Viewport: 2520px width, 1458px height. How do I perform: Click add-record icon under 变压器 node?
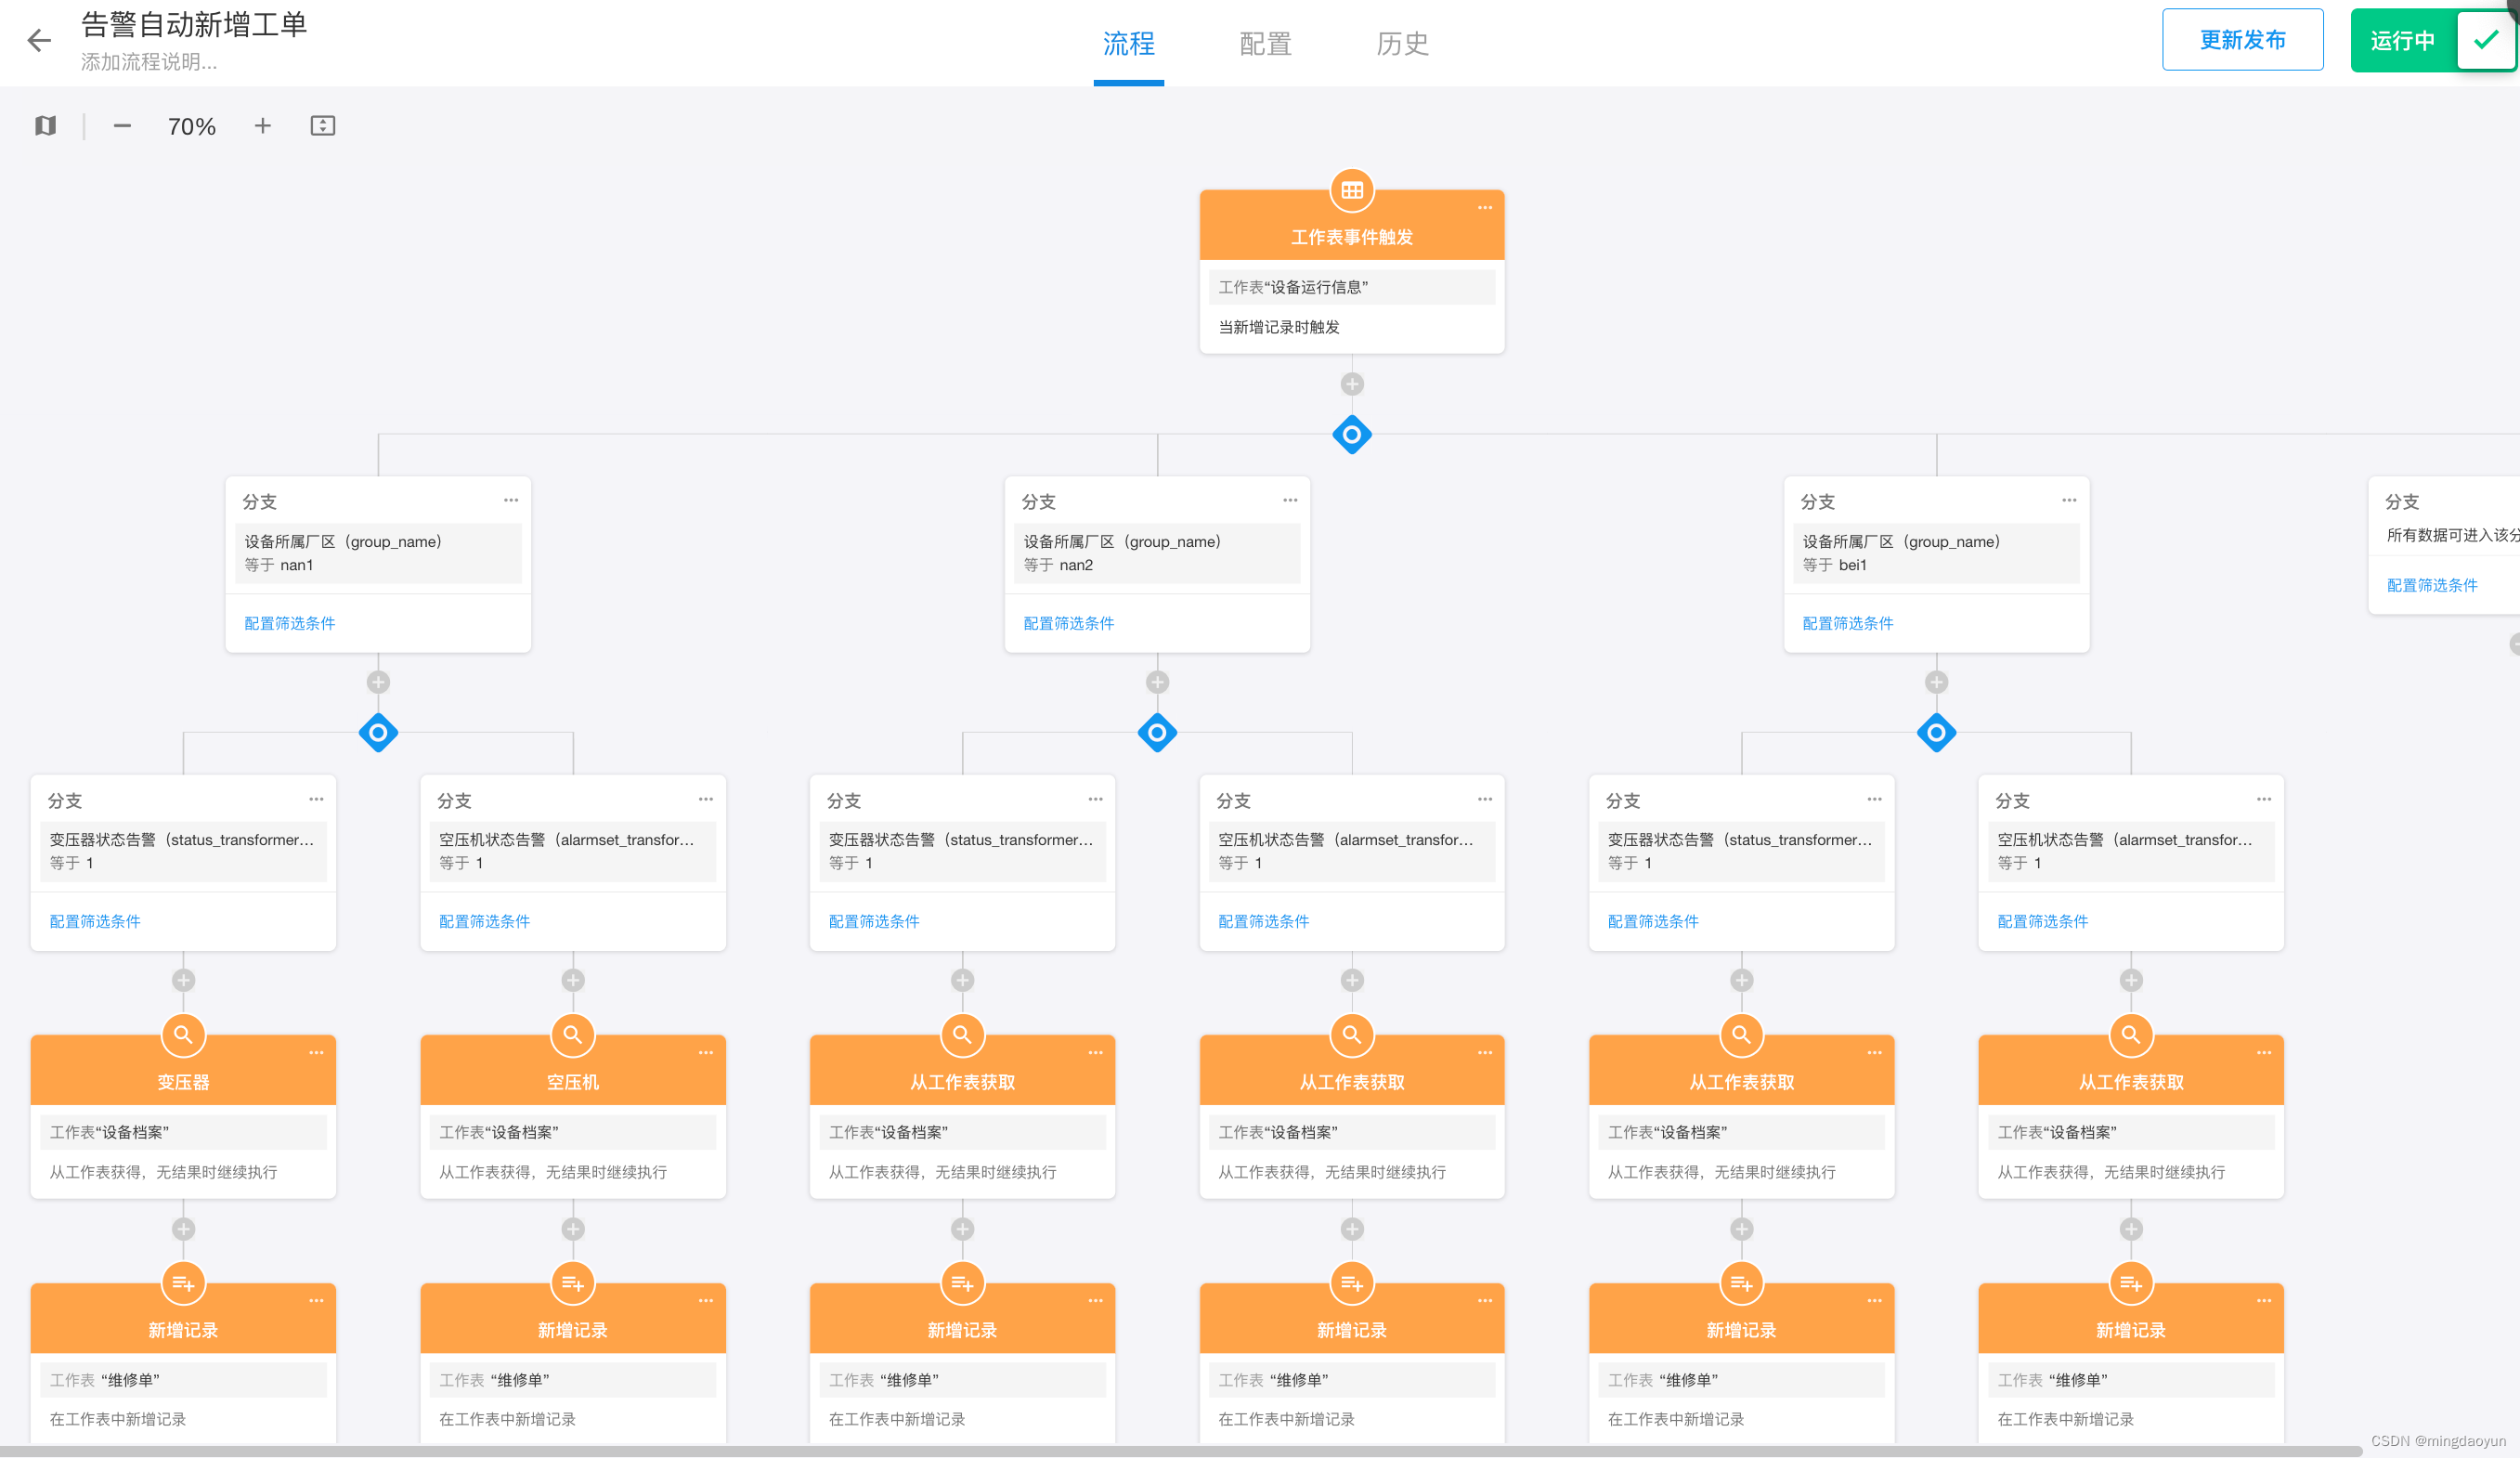point(183,1283)
